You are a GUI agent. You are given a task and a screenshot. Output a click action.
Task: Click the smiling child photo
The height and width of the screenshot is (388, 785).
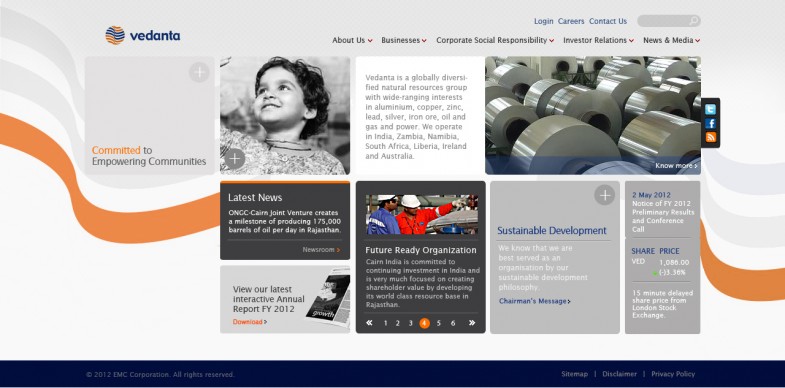coord(285,115)
